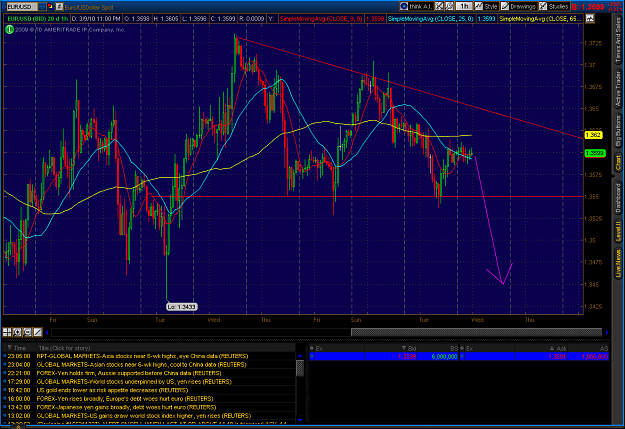The width and height of the screenshot is (625, 429).
Task: Select the 1.3601 ask row with 1,000,000
Action: pos(535,356)
